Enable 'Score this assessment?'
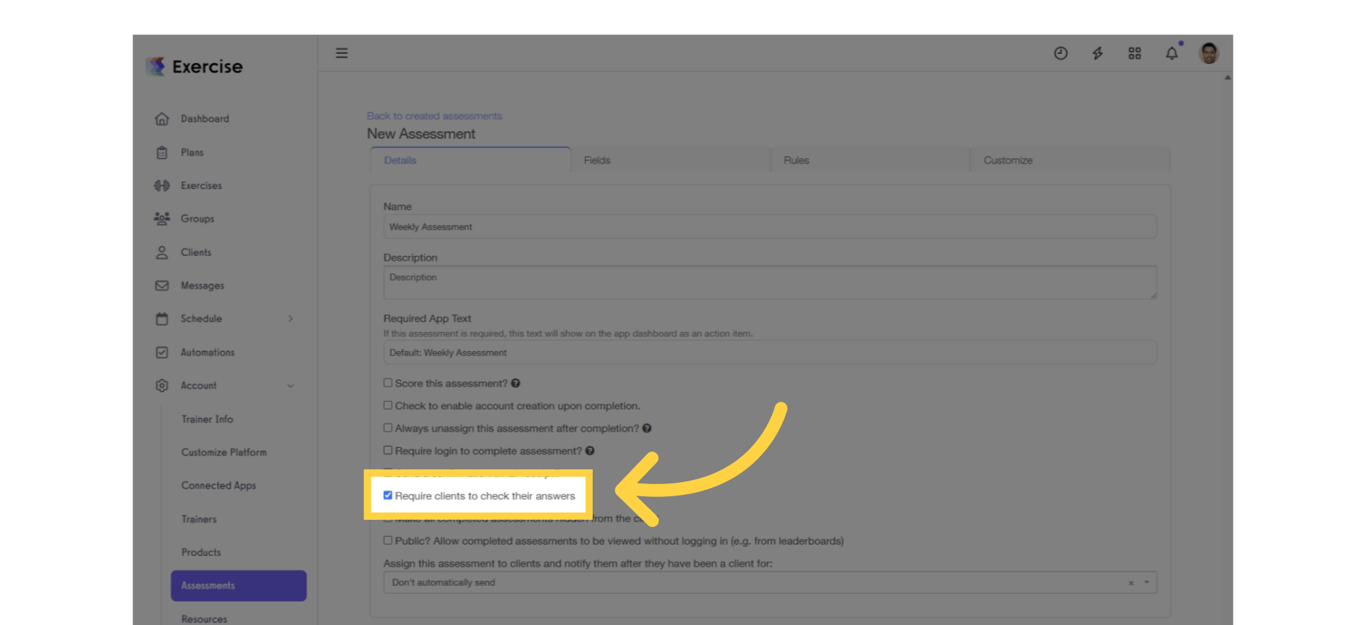This screenshot has height=625, width=1366. [388, 383]
